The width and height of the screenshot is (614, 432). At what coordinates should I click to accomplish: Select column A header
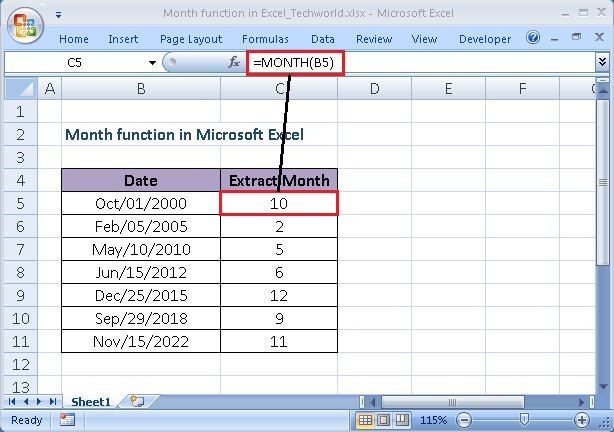click(50, 89)
